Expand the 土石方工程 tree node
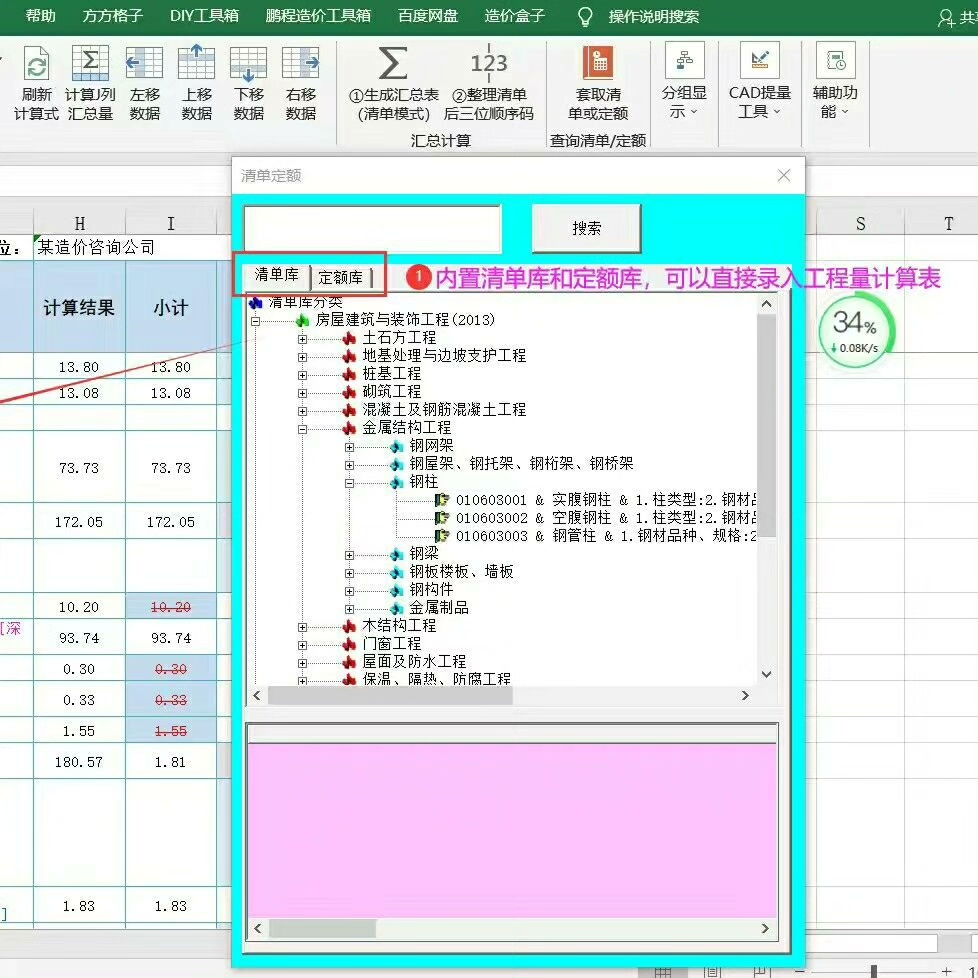The width and height of the screenshot is (978, 978). (302, 338)
